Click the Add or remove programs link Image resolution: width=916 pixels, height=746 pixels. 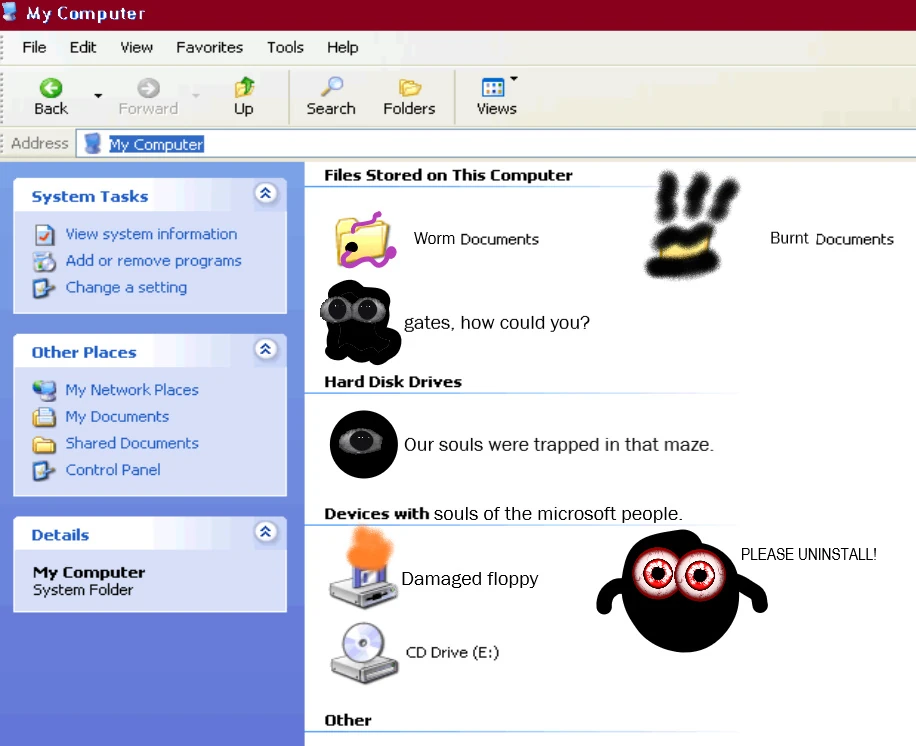click(154, 261)
